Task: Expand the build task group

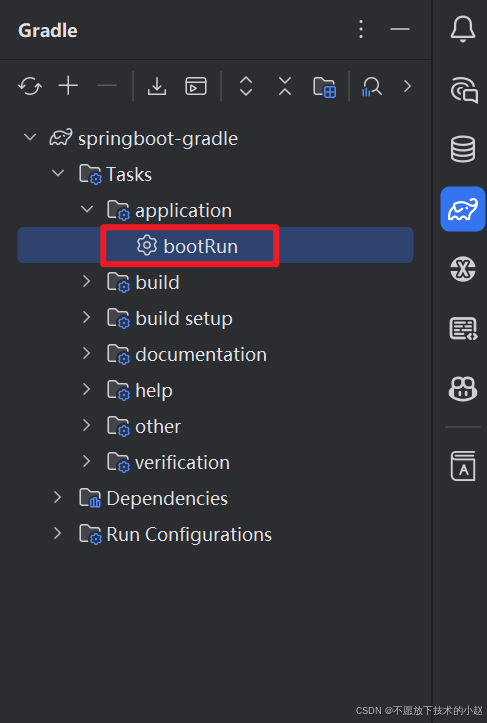Action: click(x=86, y=281)
